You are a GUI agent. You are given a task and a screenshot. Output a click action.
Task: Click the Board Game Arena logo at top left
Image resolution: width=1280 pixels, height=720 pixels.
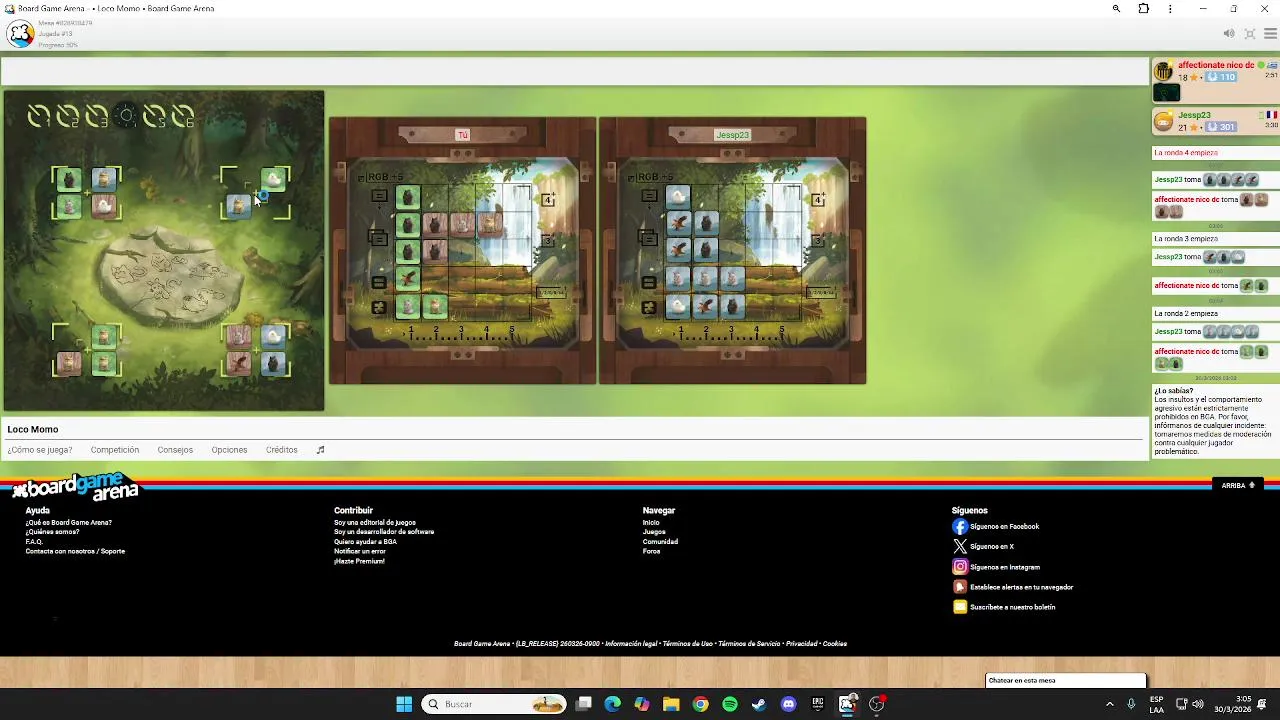20,34
